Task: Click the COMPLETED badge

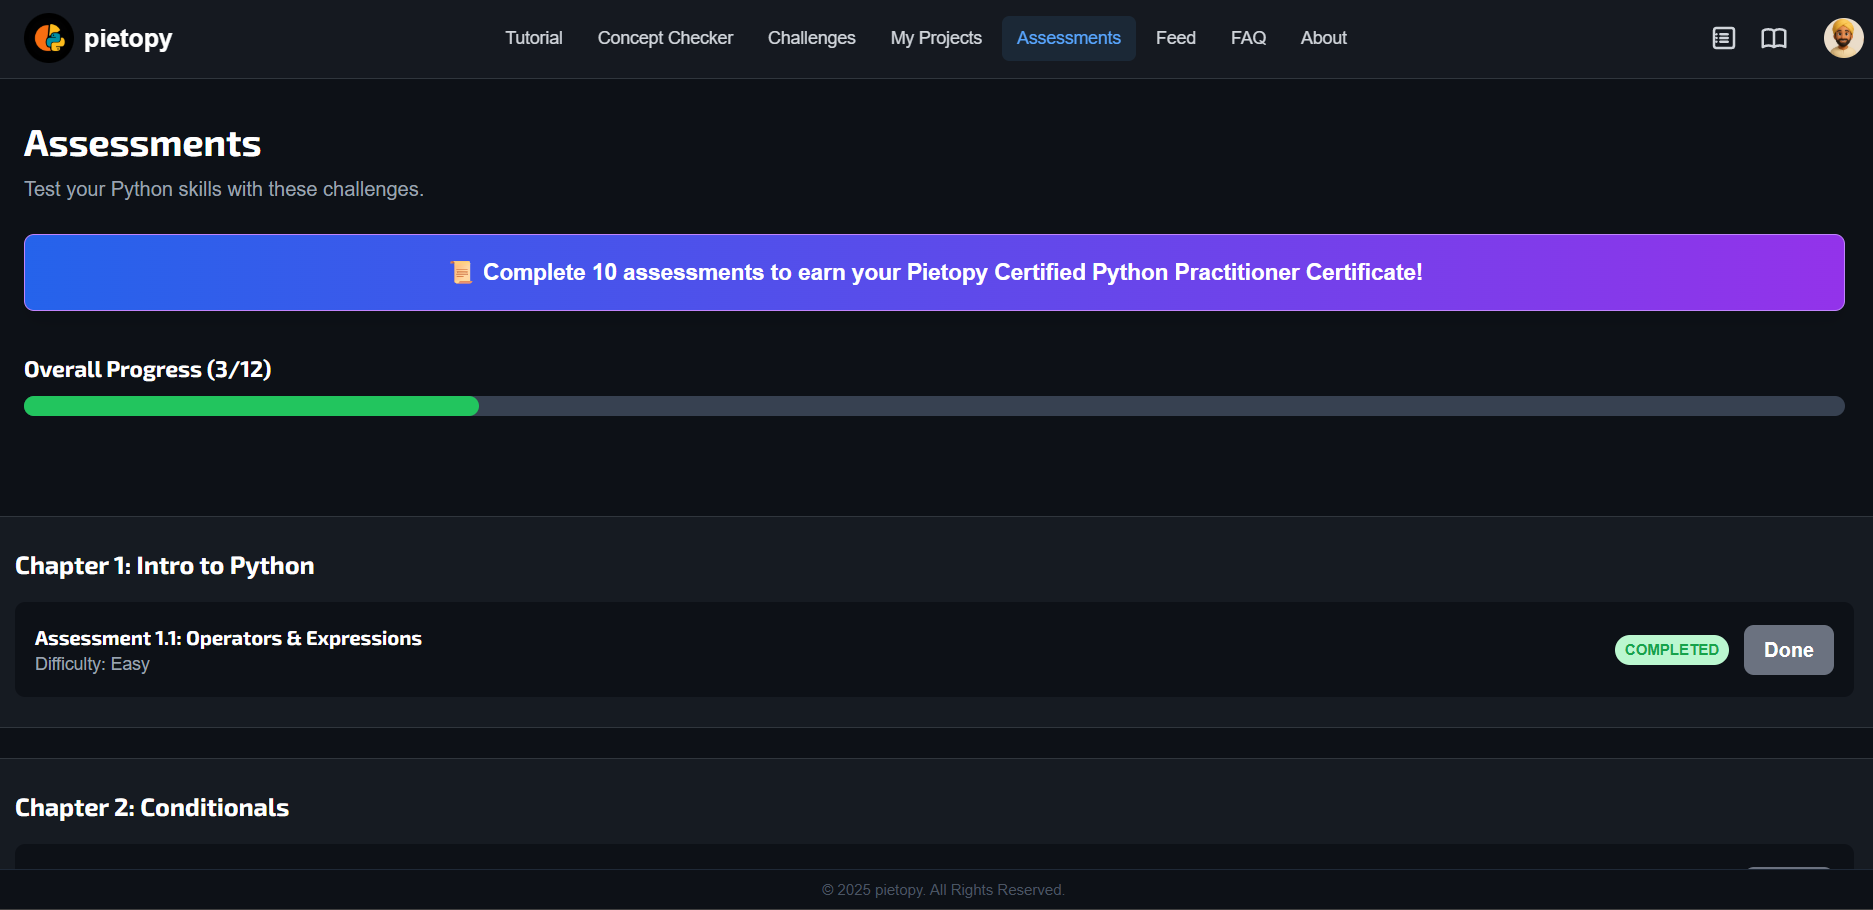Action: 1671,650
